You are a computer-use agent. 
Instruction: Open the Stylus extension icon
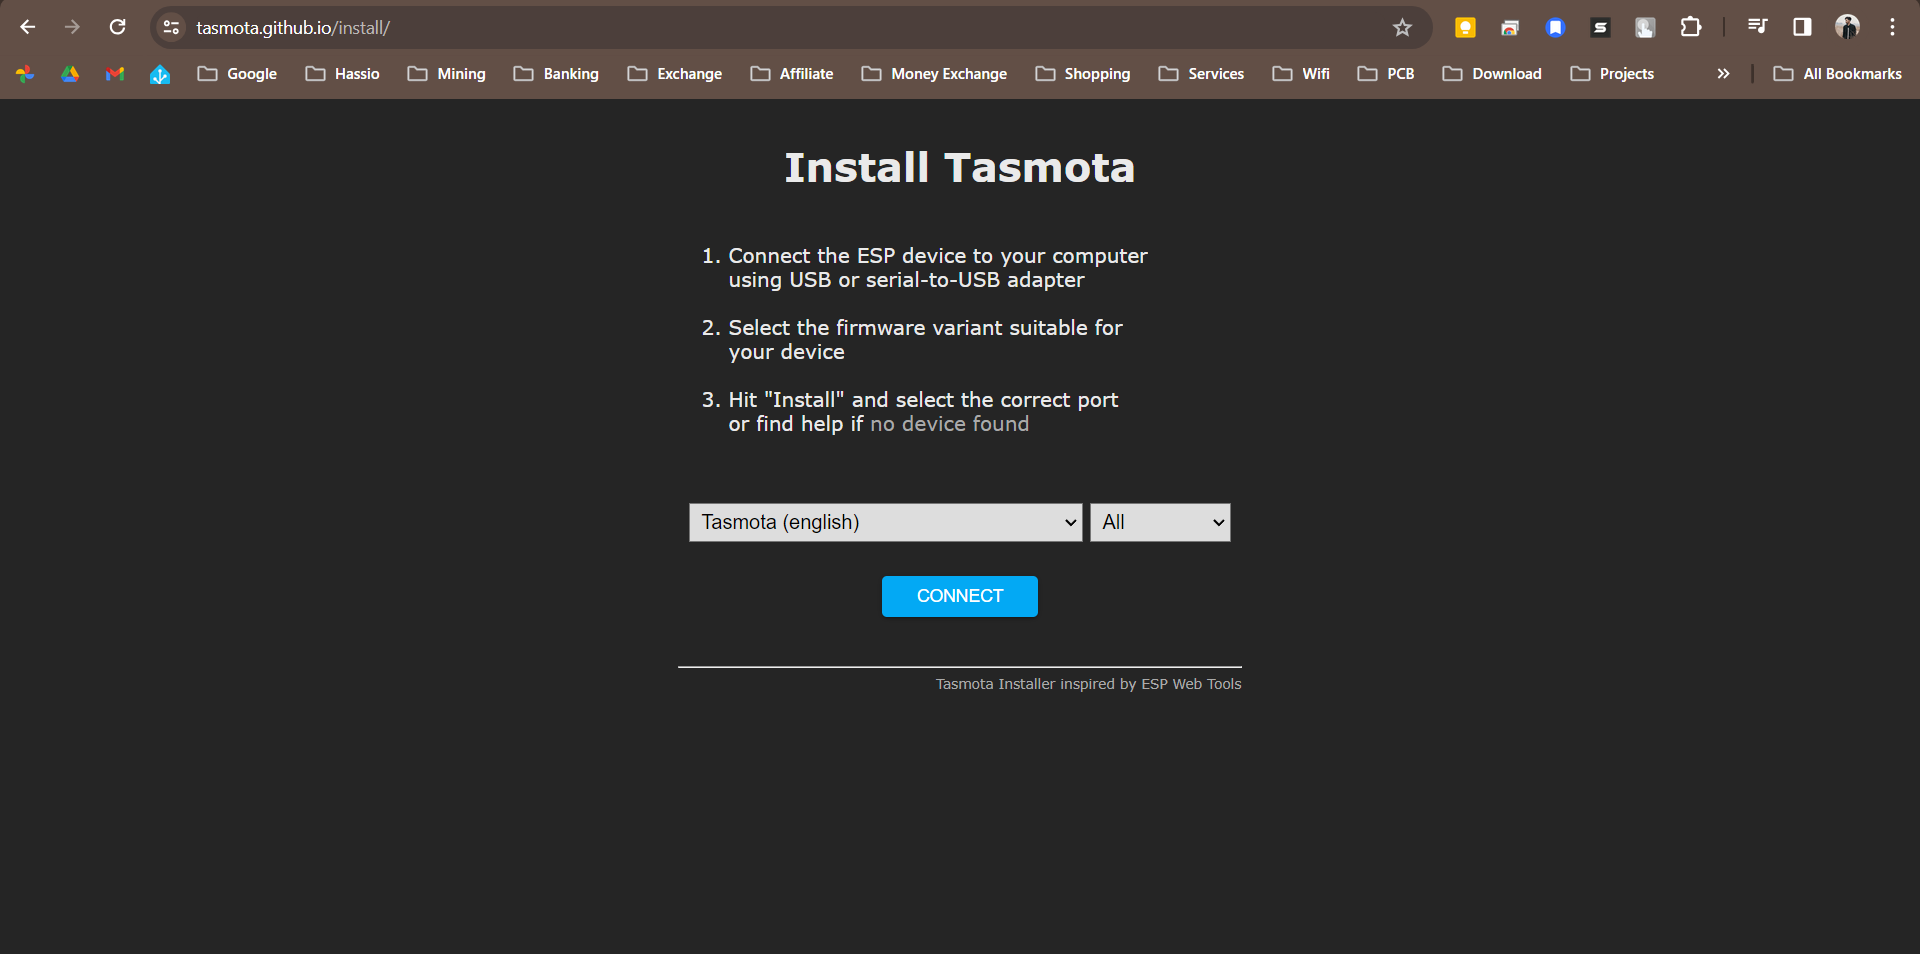pyautogui.click(x=1600, y=27)
